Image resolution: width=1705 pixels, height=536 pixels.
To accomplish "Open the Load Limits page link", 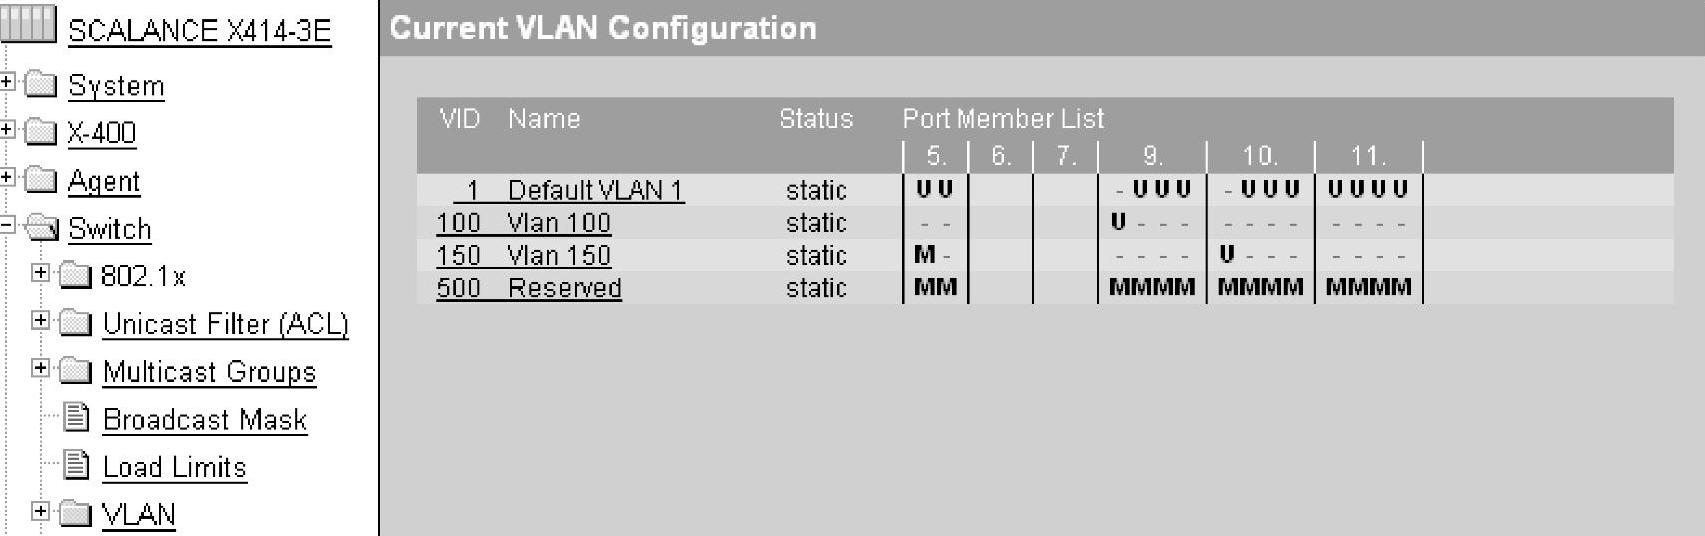I will click(x=175, y=468).
